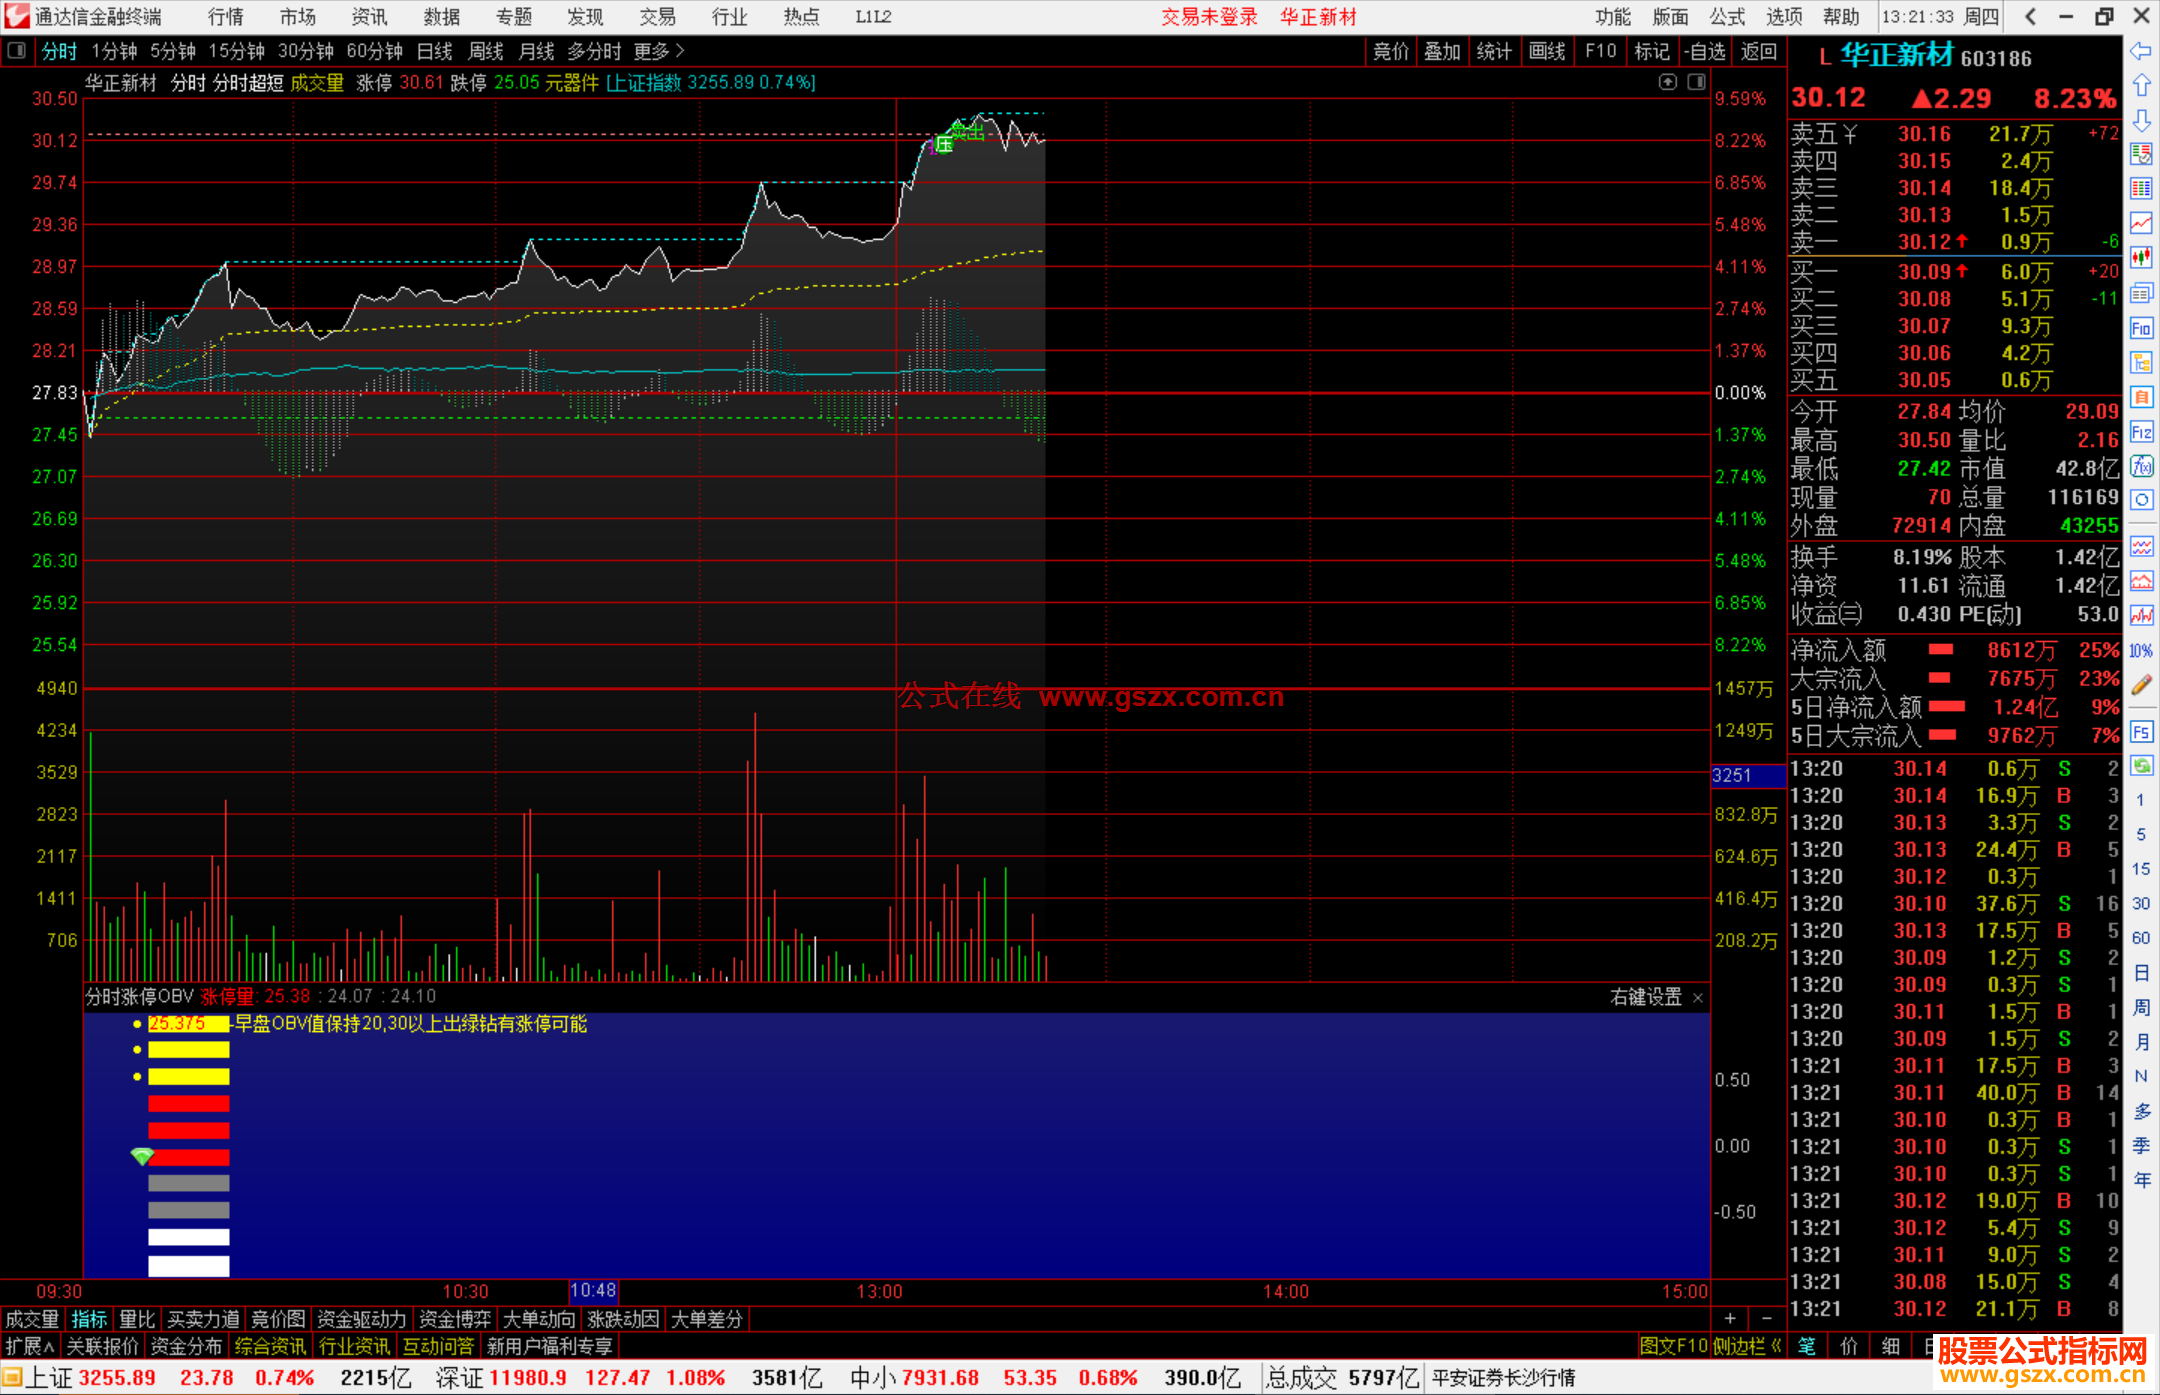Toggle the 竞价 auction view button

[x=1390, y=51]
